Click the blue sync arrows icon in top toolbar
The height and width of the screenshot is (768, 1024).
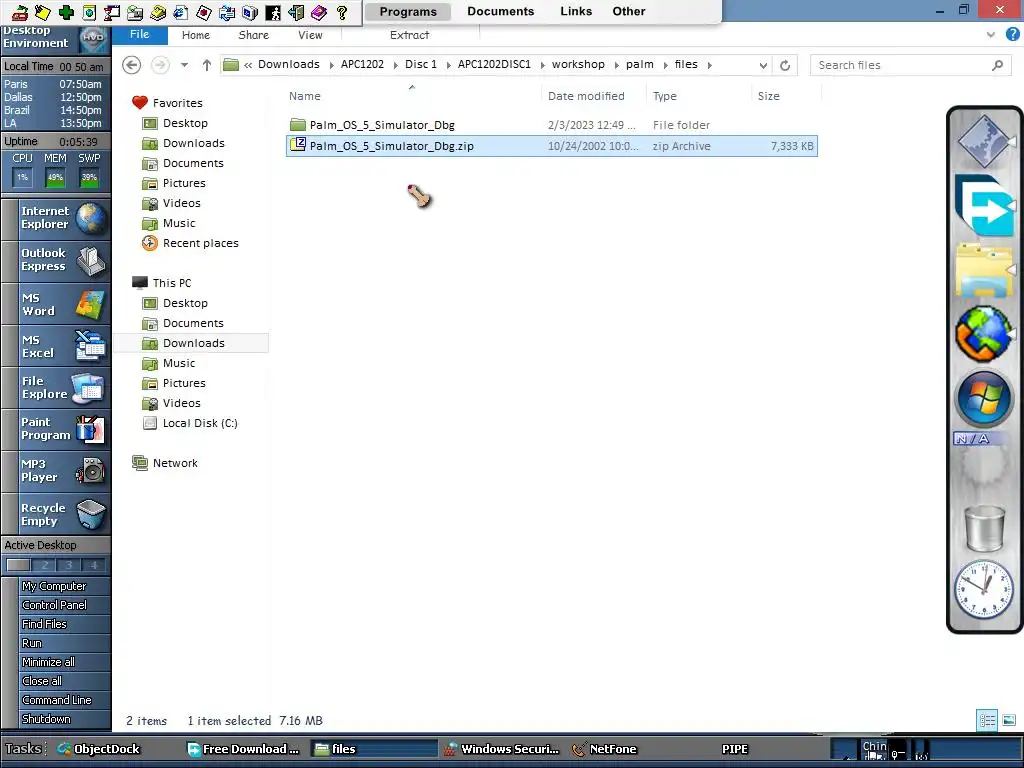click(227, 12)
